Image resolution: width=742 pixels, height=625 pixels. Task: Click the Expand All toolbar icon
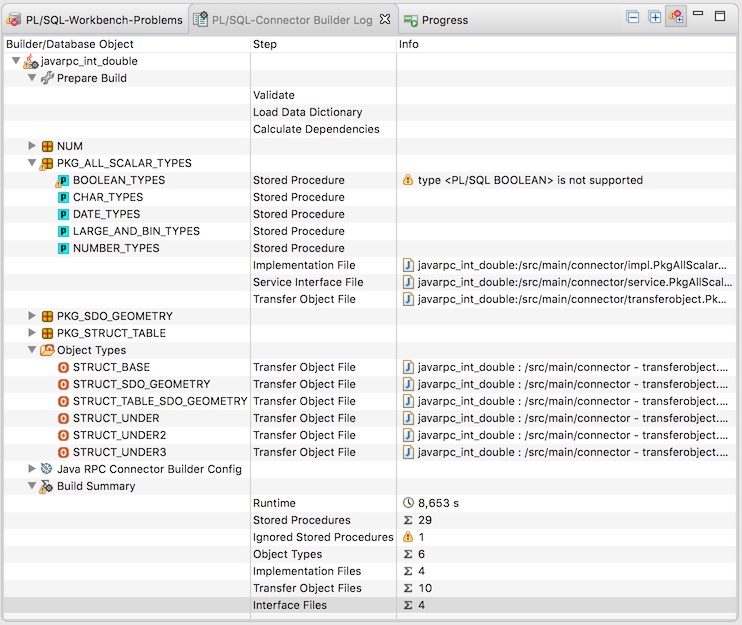point(654,18)
